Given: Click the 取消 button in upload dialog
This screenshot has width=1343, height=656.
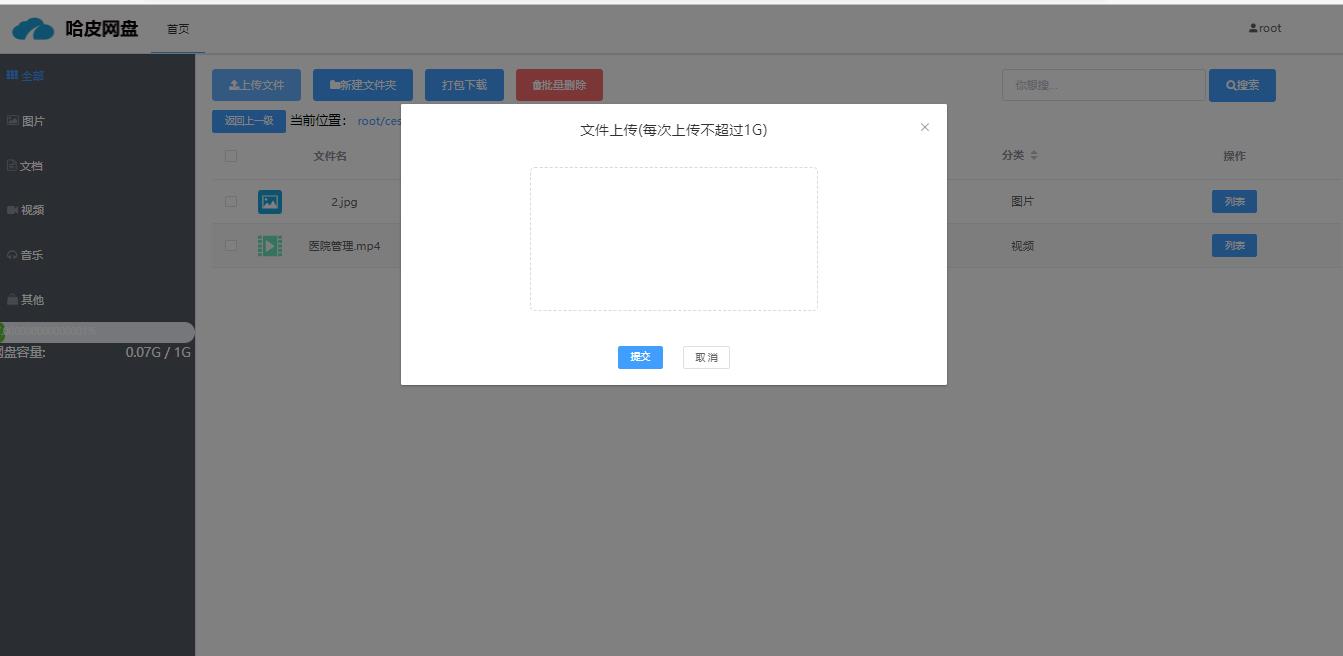Looking at the screenshot, I should [x=706, y=358].
